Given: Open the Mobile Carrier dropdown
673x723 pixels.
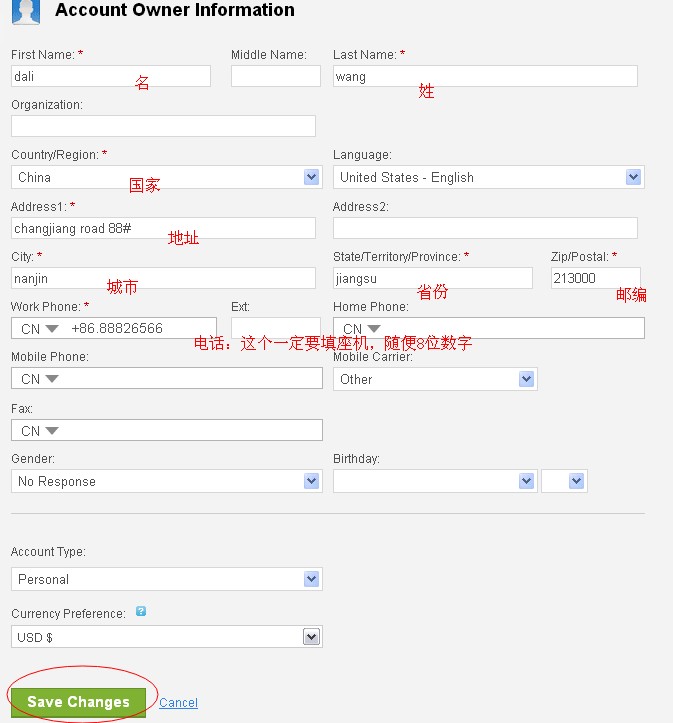Looking at the screenshot, I should [x=435, y=379].
